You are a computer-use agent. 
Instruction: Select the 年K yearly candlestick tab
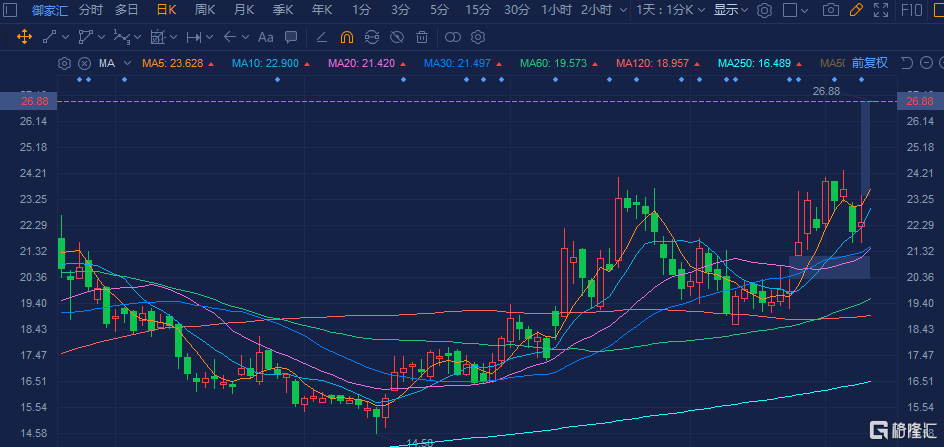point(321,10)
